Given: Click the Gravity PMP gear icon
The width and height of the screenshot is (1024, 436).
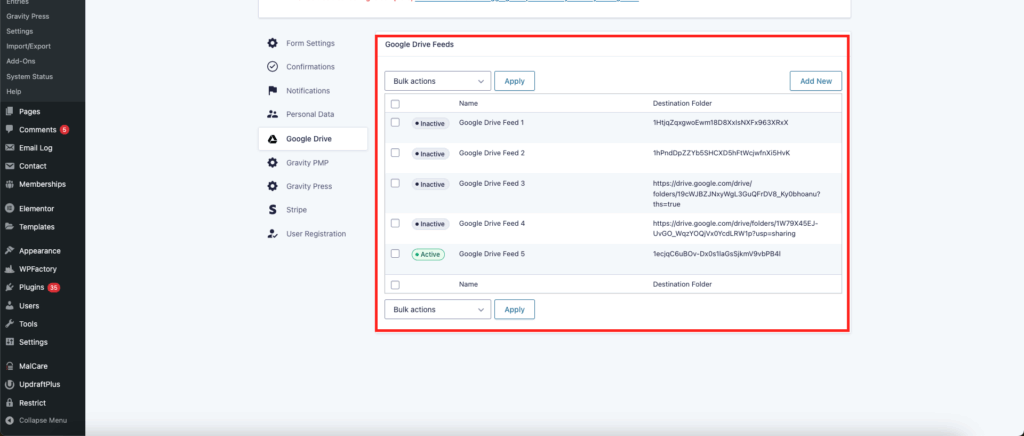Looking at the screenshot, I should [272, 163].
